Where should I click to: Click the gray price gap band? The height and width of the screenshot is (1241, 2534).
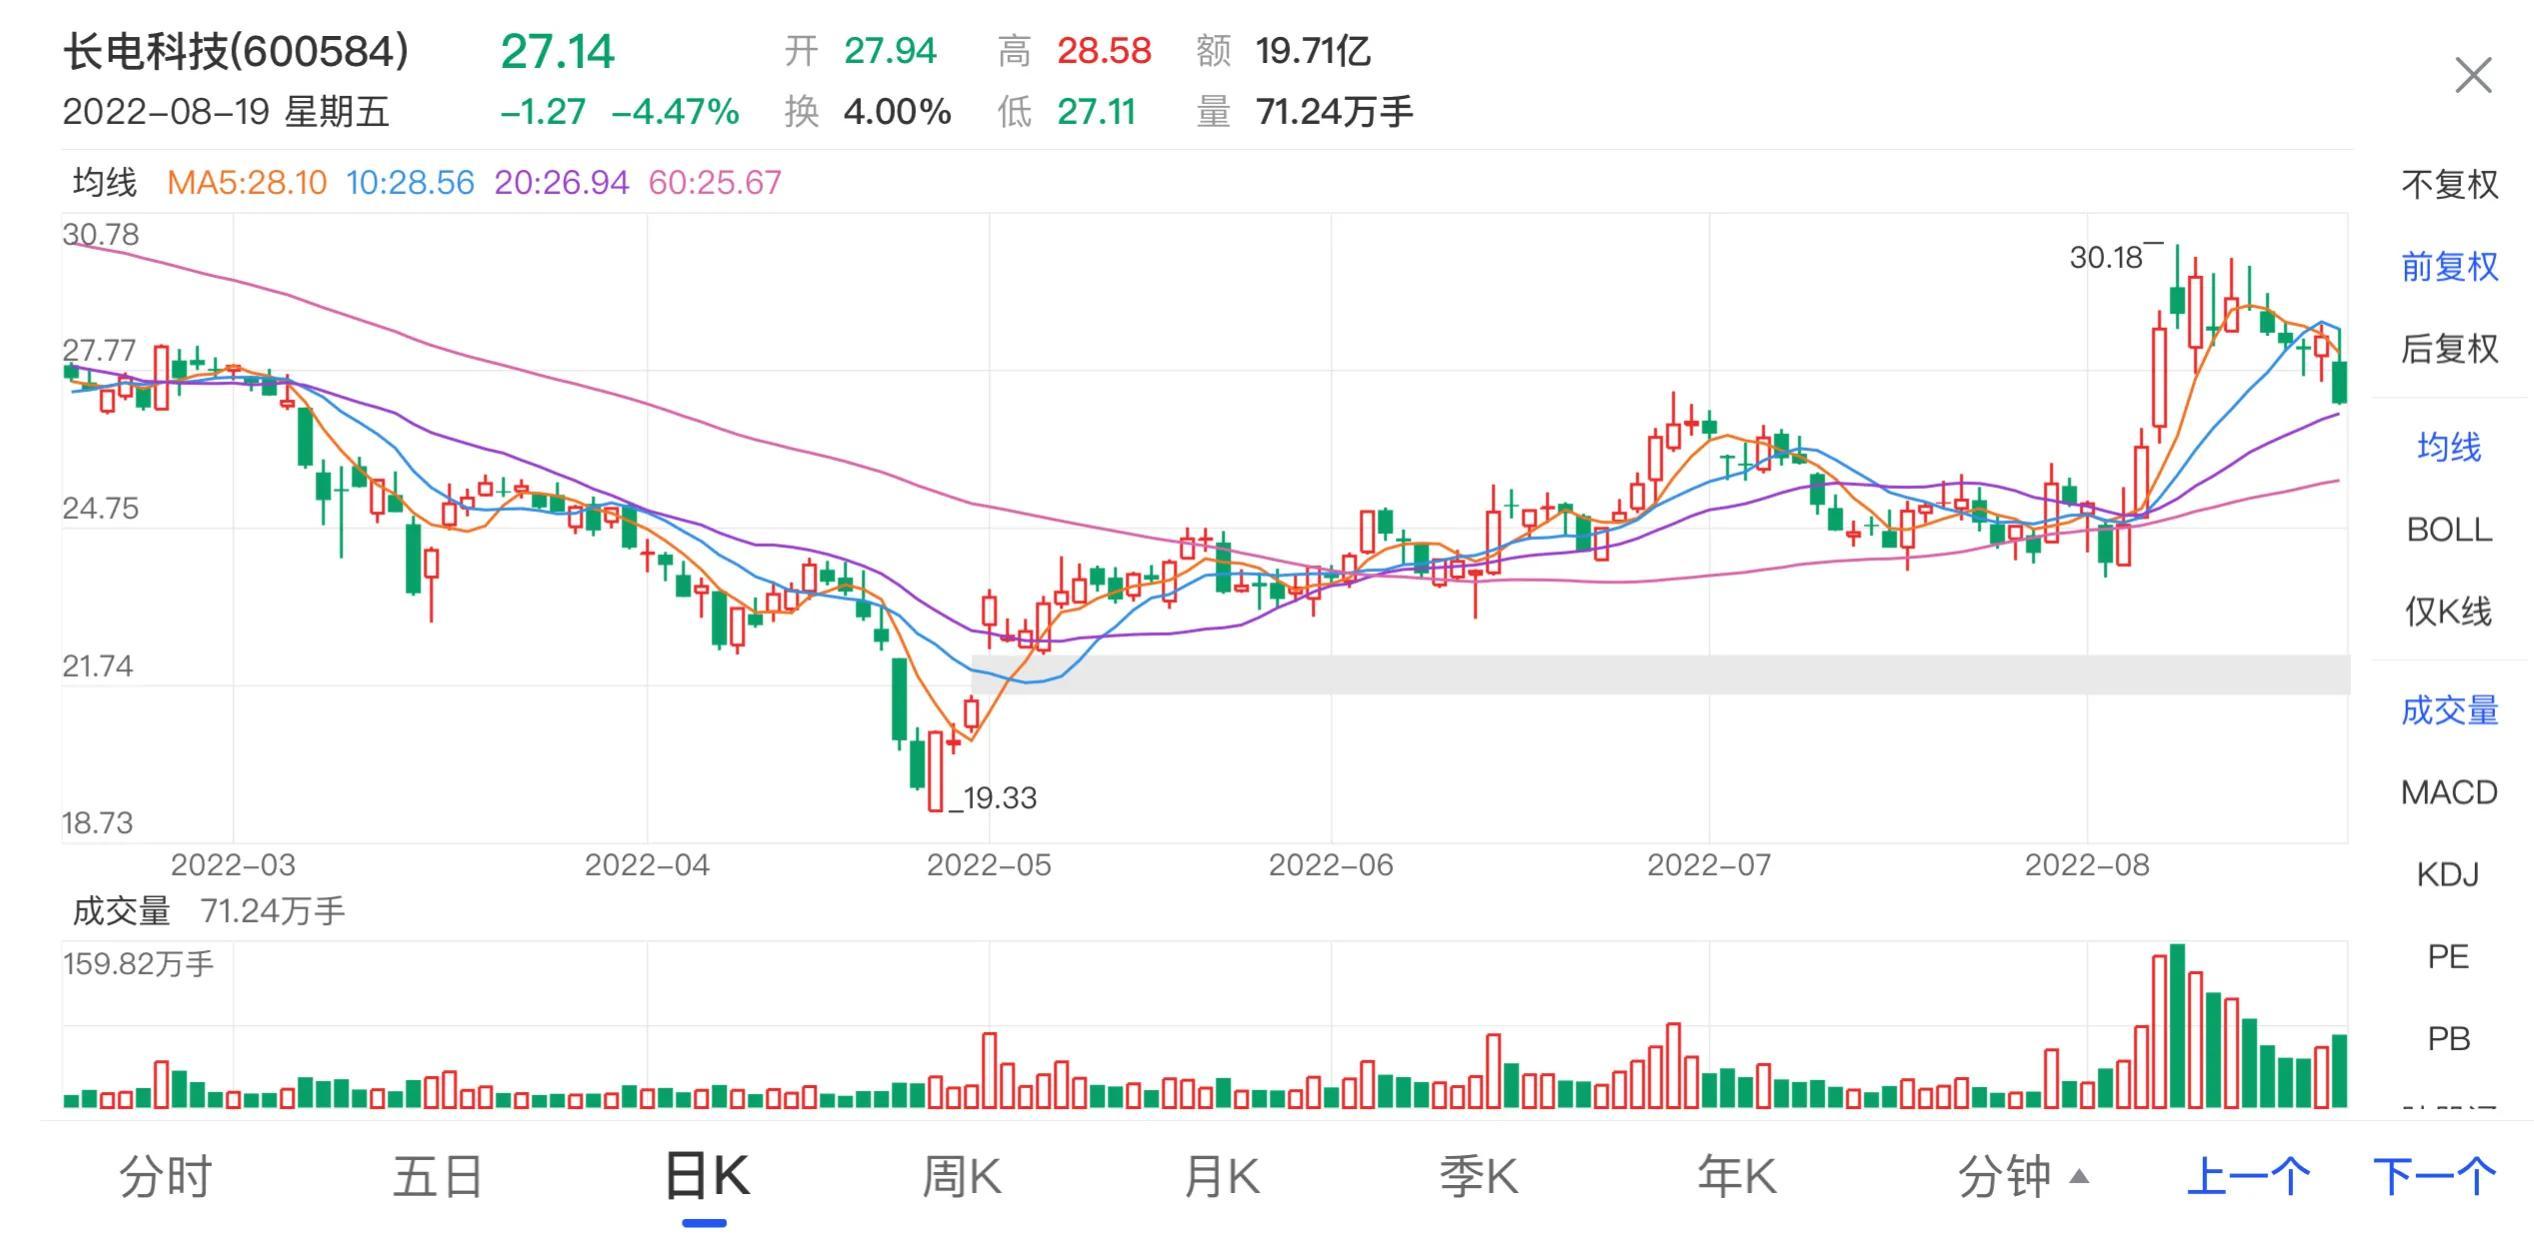(1660, 675)
